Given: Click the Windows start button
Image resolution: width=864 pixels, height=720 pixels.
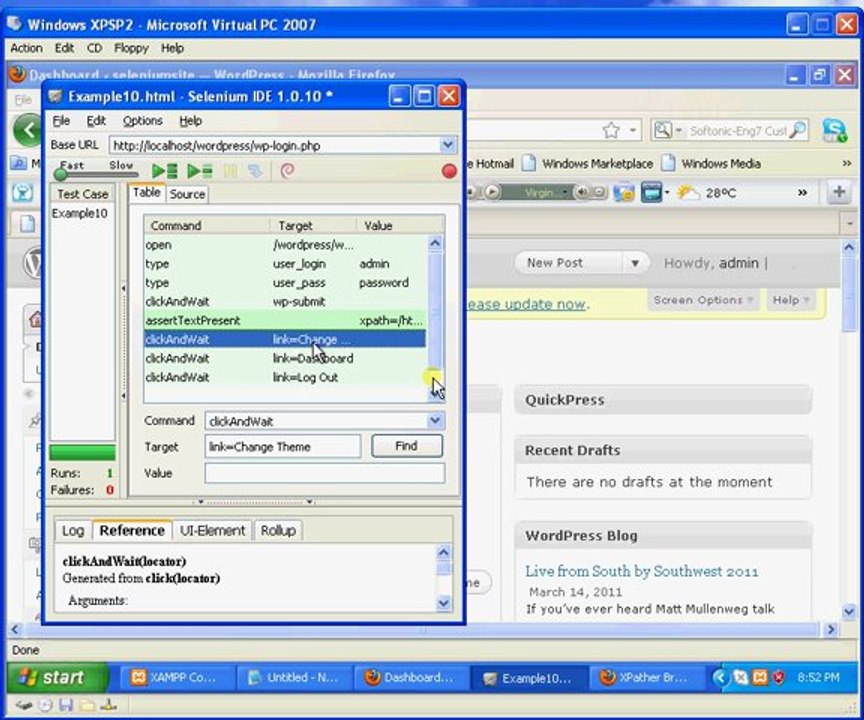Looking at the screenshot, I should point(58,677).
